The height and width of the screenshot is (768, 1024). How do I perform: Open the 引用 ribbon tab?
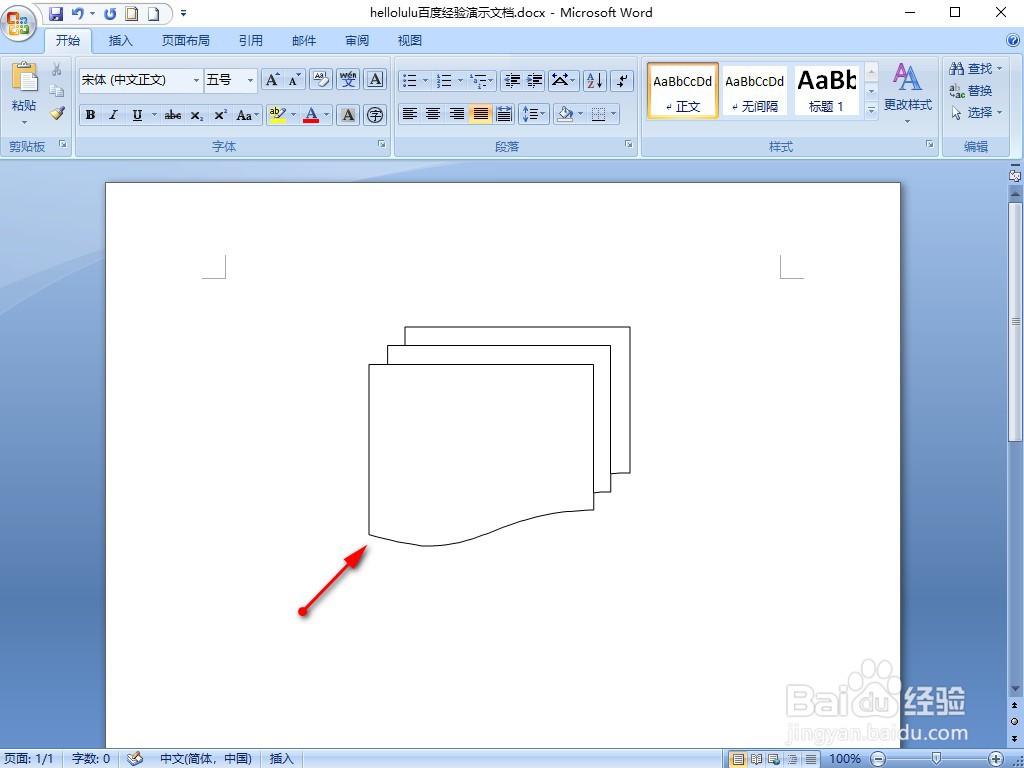pos(251,40)
